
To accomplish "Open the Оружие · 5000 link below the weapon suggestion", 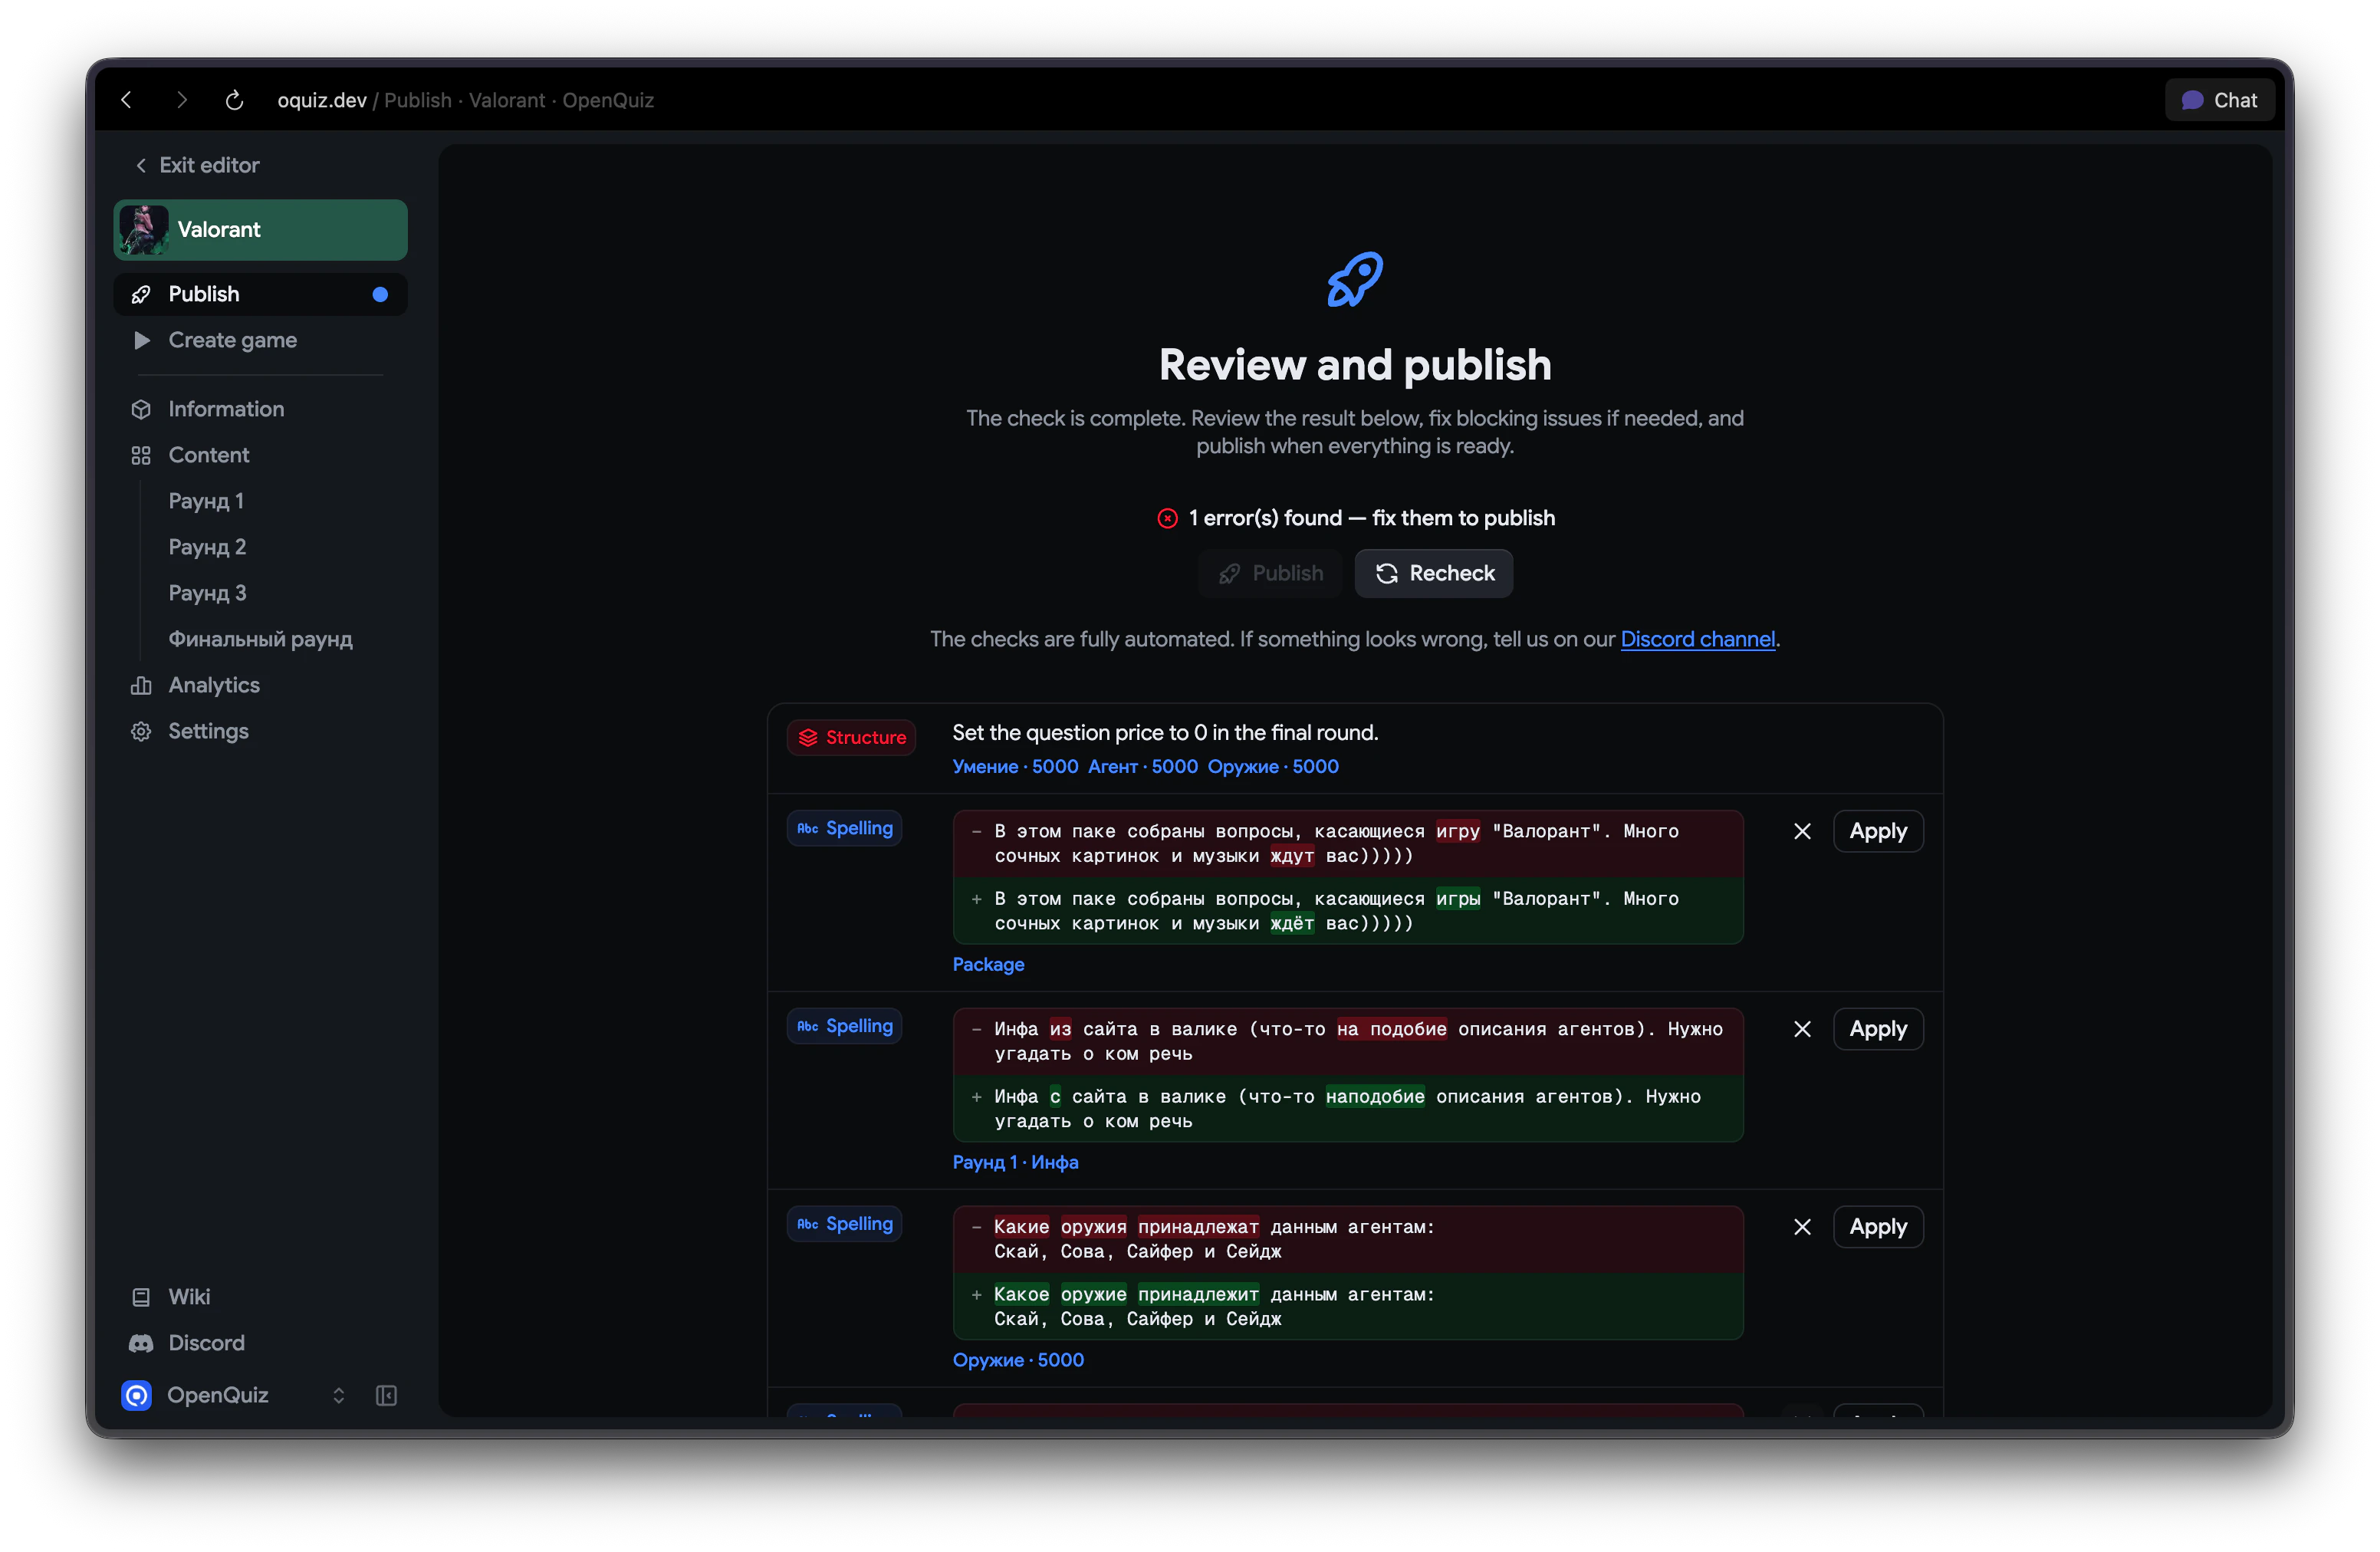I will coord(1018,1360).
